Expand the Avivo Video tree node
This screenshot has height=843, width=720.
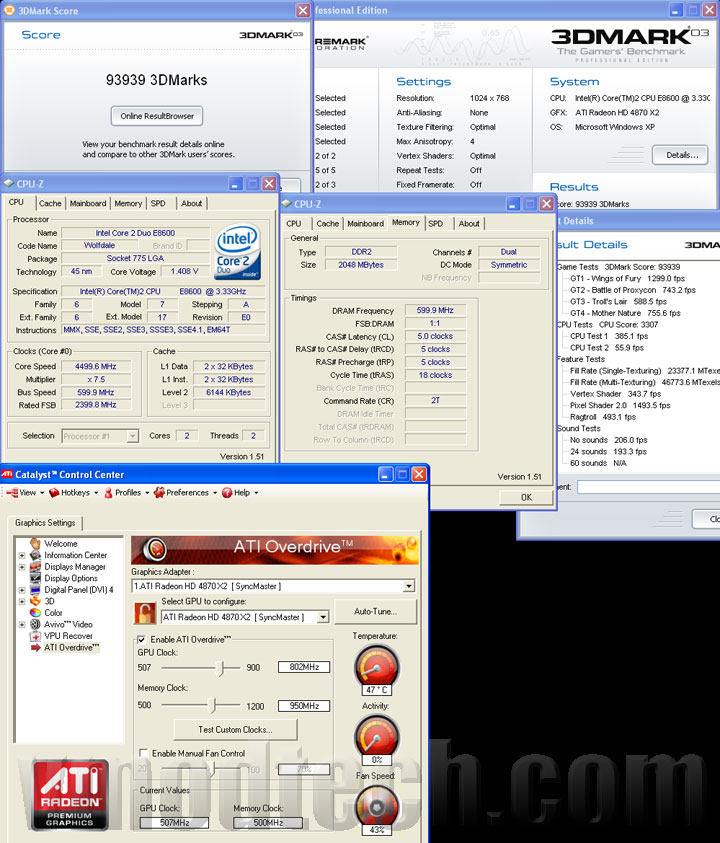(22, 625)
